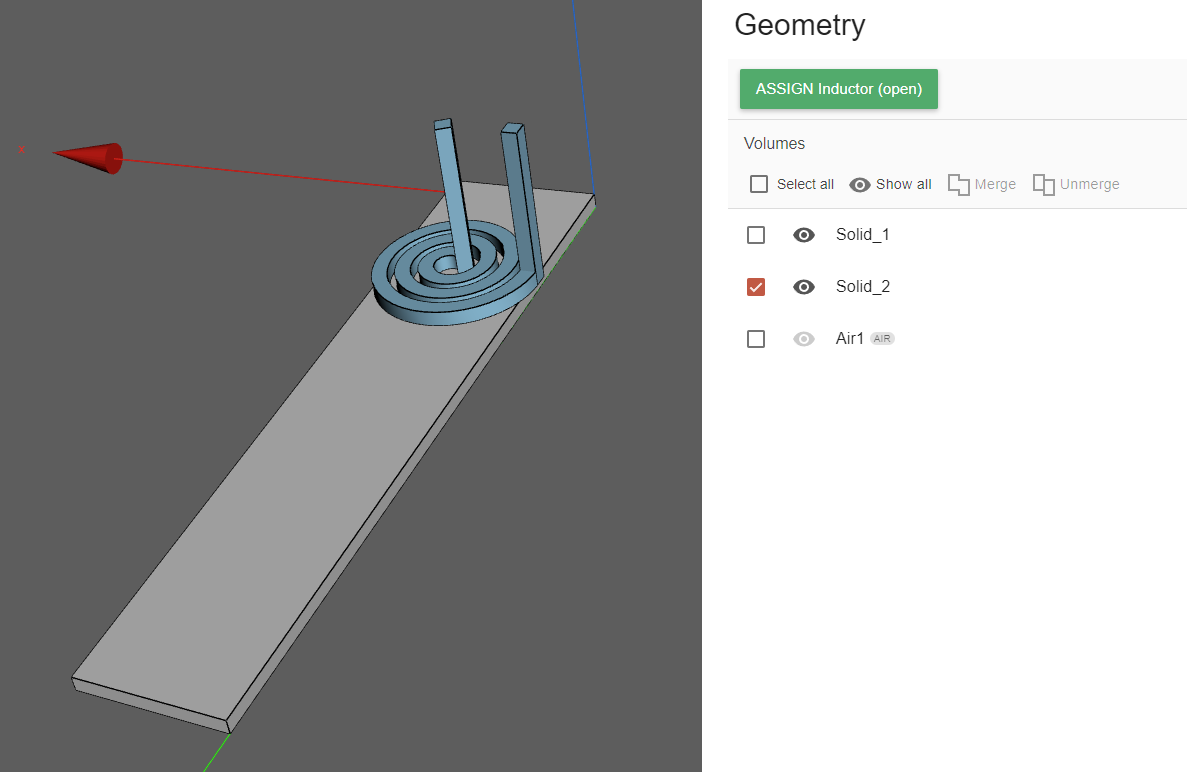The height and width of the screenshot is (772, 1187).
Task: Click the AIR badge beside Air1
Action: tap(882, 339)
